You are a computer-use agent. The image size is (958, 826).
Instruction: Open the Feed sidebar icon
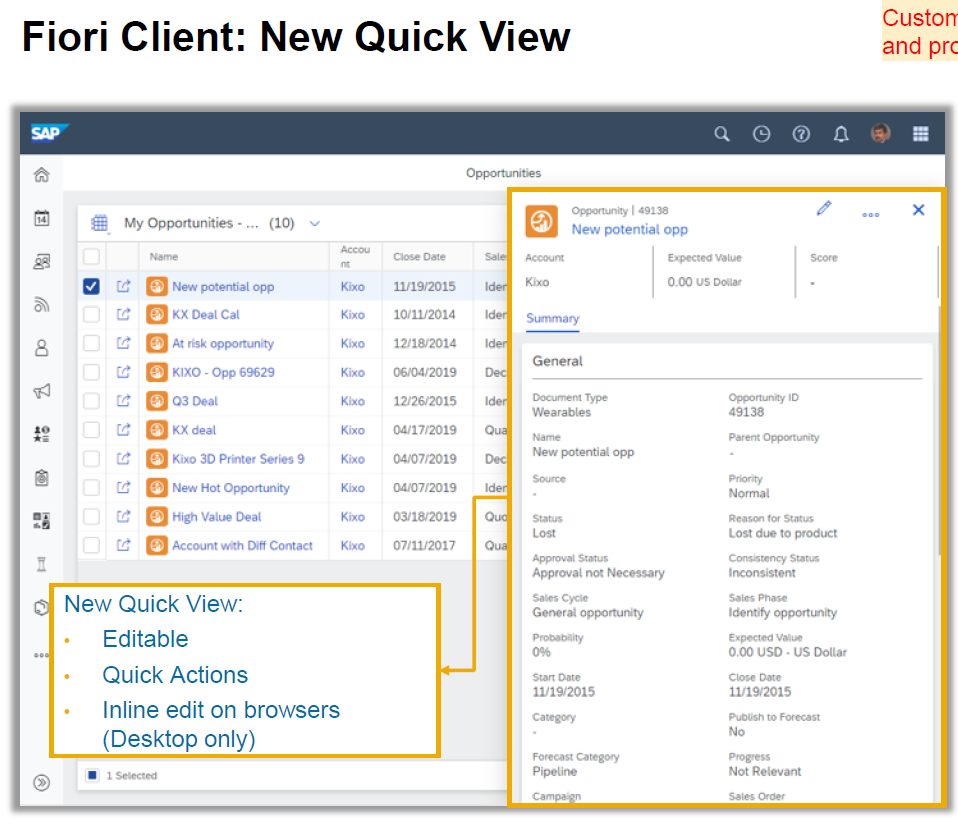pyautogui.click(x=42, y=304)
